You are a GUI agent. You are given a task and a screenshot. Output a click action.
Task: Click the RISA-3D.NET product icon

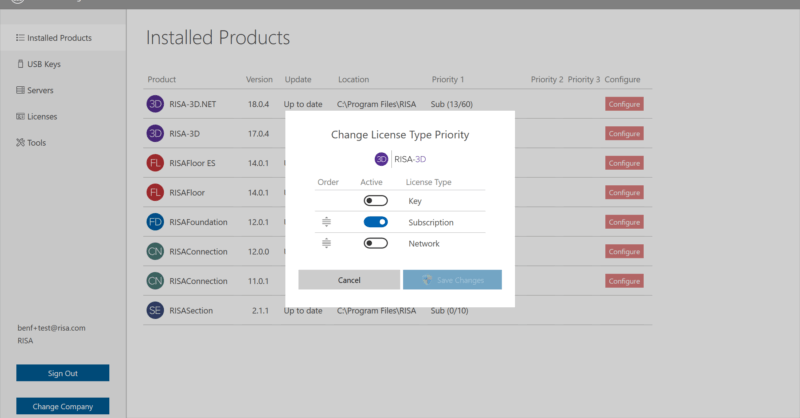coord(155,103)
